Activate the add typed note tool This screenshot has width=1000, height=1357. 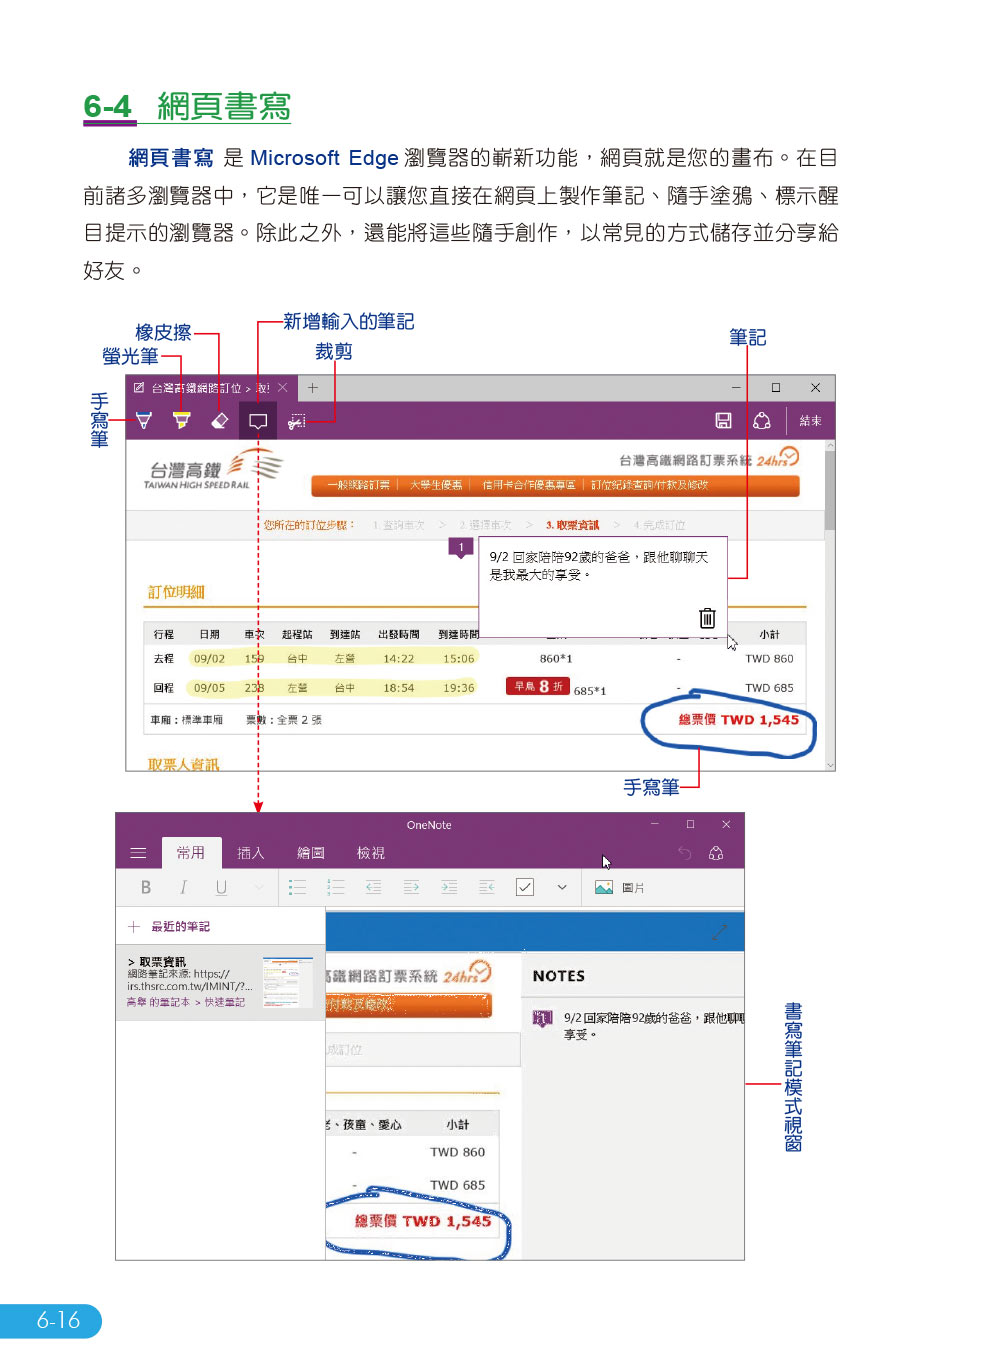[x=258, y=421]
